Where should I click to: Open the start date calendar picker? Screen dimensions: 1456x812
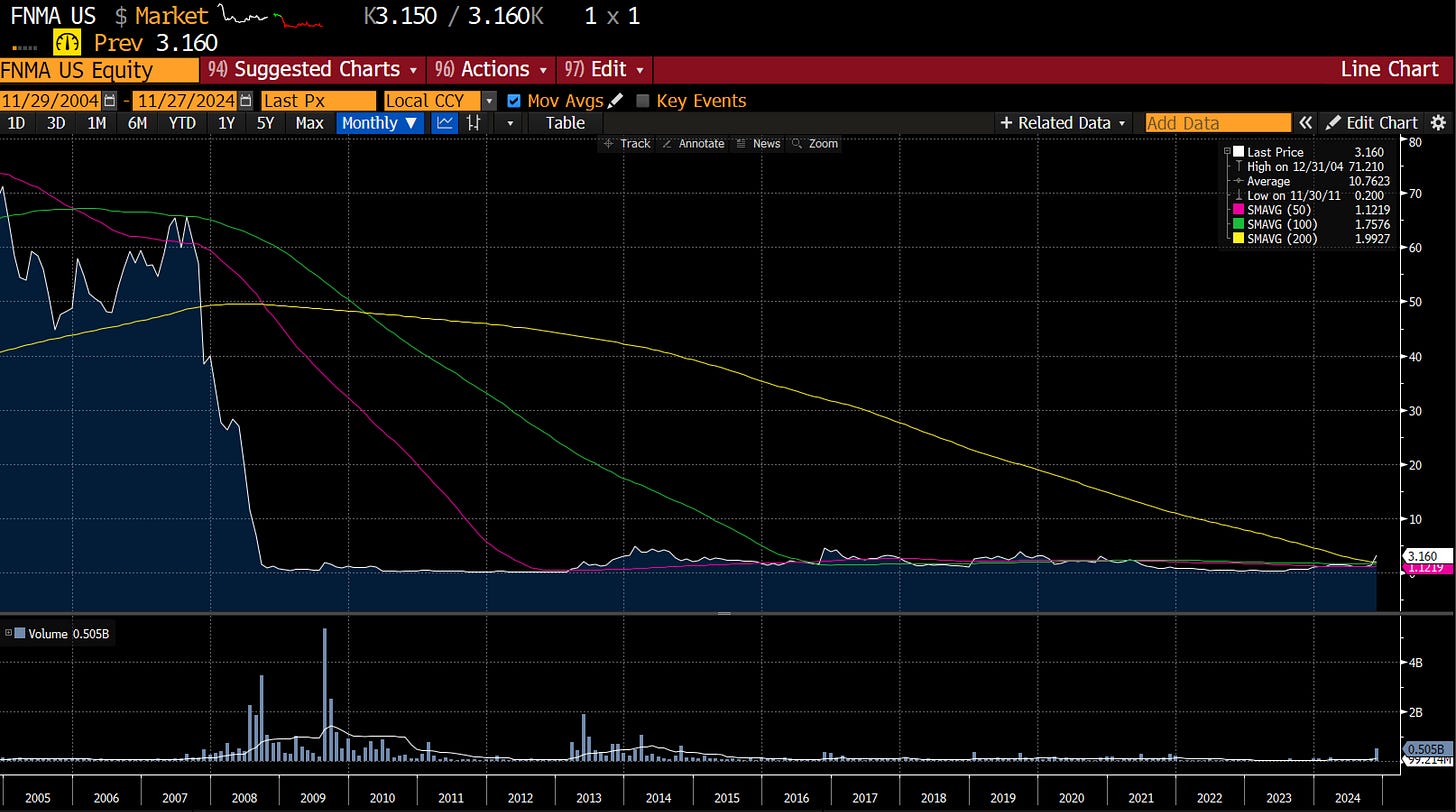click(x=110, y=101)
